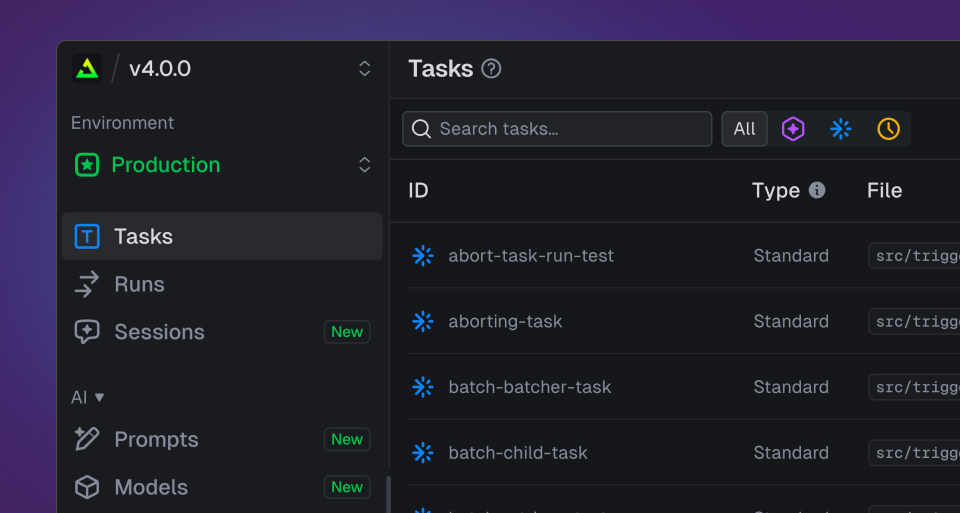Image resolution: width=960 pixels, height=513 pixels.
Task: Click the Runs arrows icon
Action: tap(87, 284)
